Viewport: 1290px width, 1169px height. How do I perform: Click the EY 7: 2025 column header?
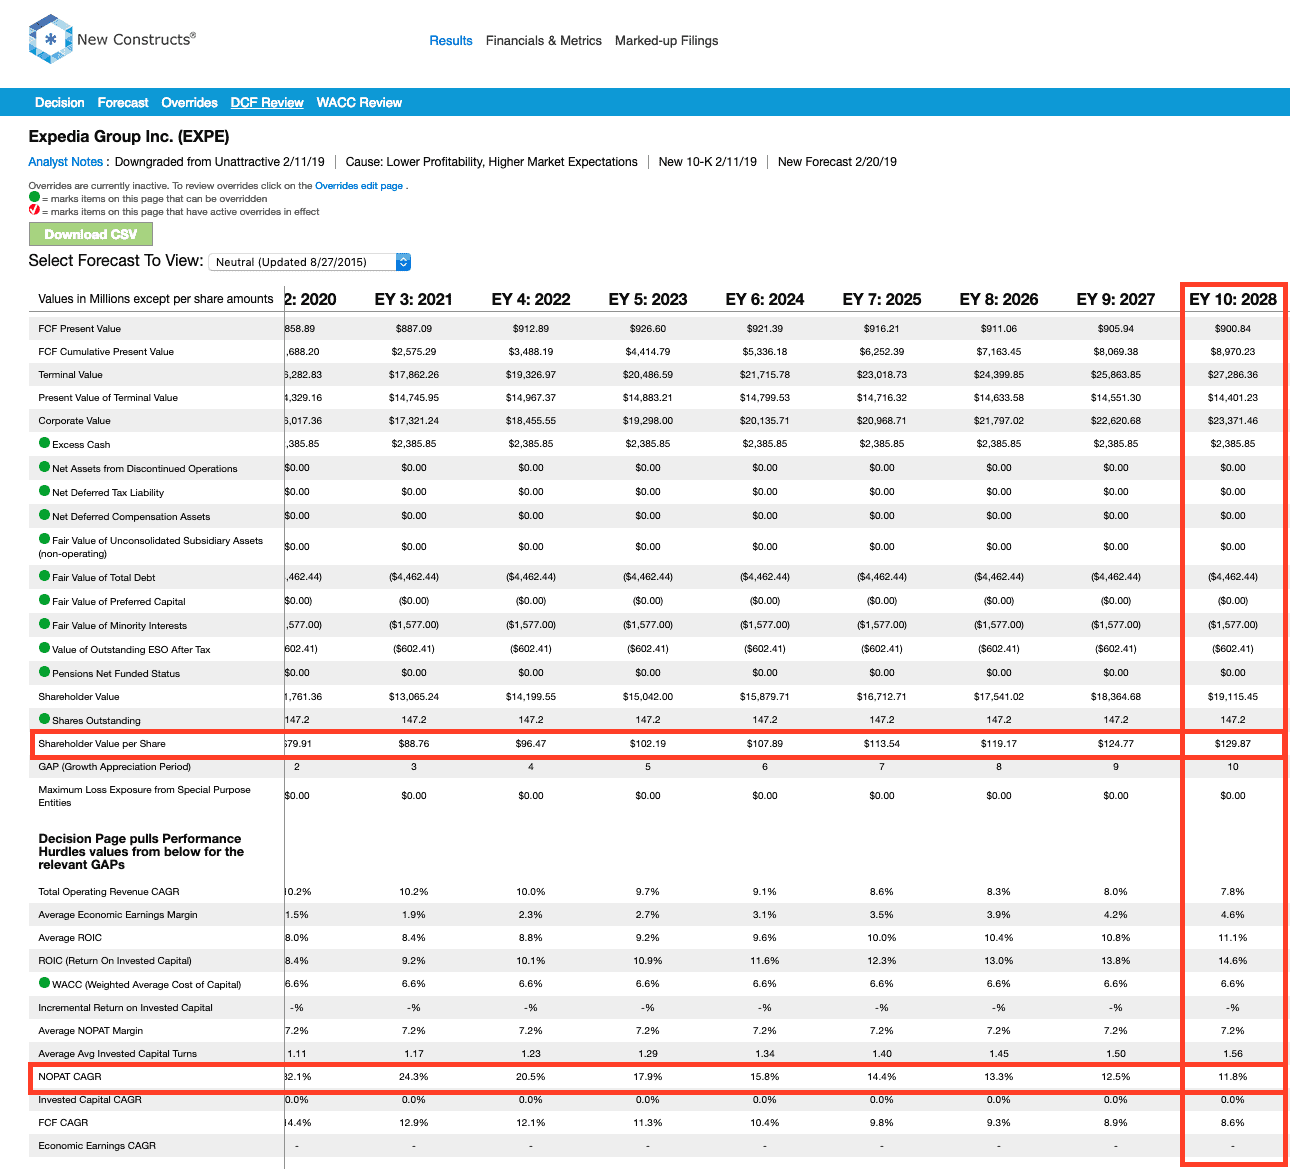[882, 299]
